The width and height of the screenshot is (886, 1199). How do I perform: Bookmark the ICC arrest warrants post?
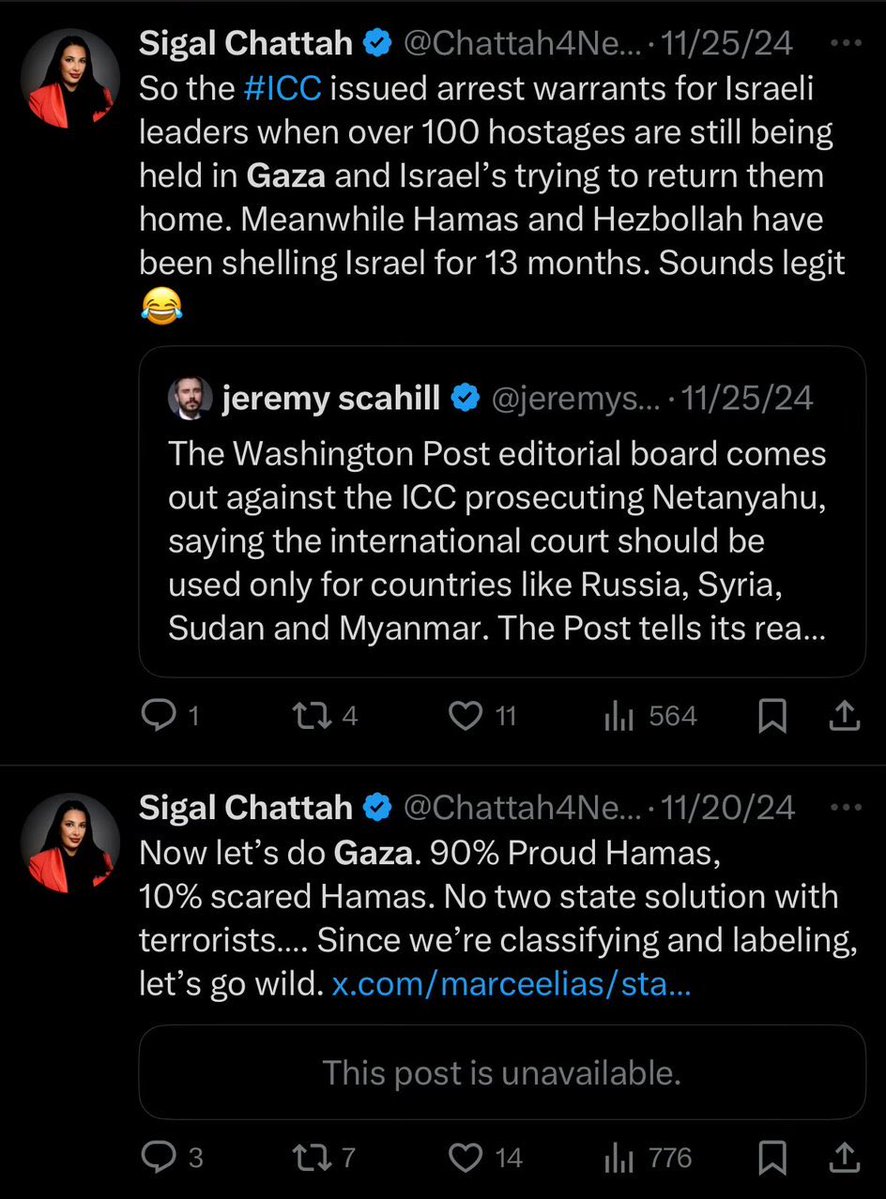(773, 716)
